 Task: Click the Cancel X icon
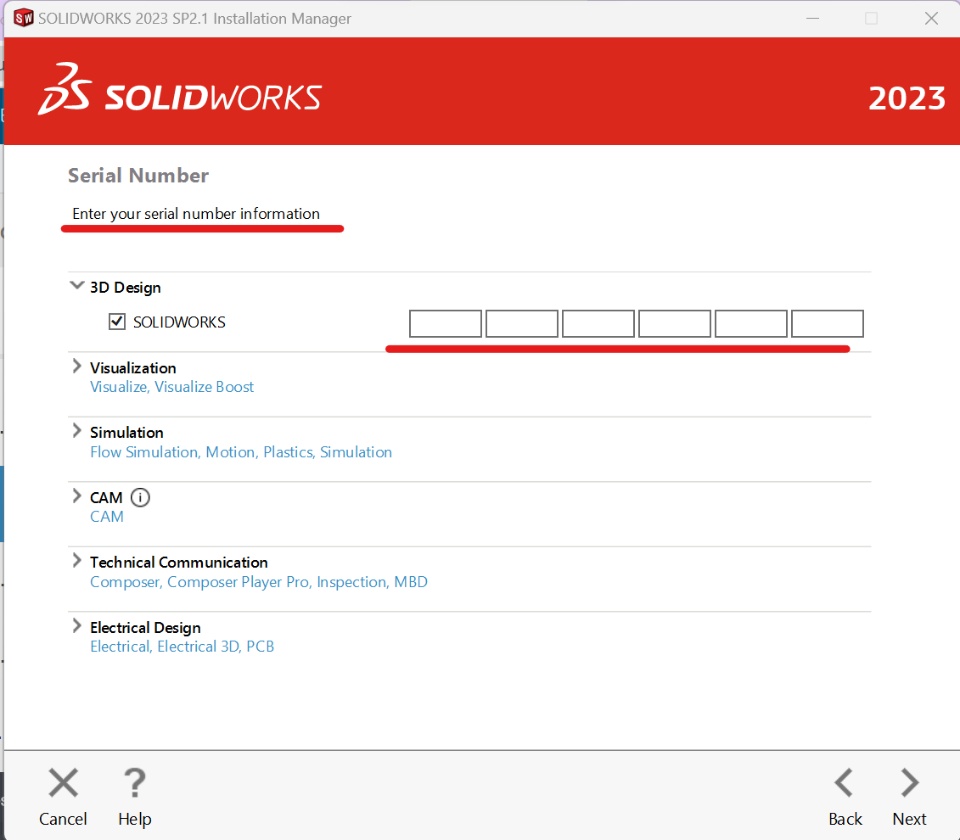(63, 782)
